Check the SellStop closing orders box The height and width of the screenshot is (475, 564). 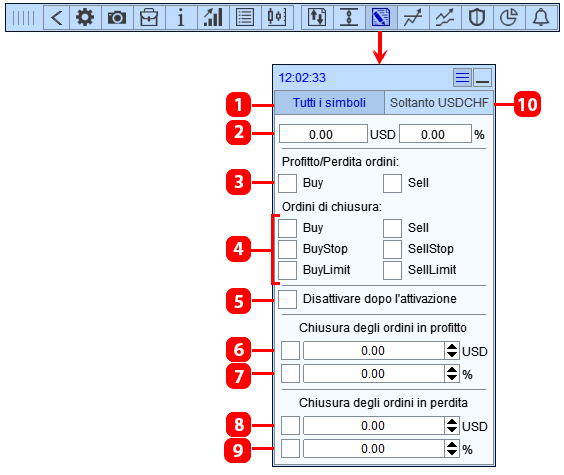[x=392, y=249]
